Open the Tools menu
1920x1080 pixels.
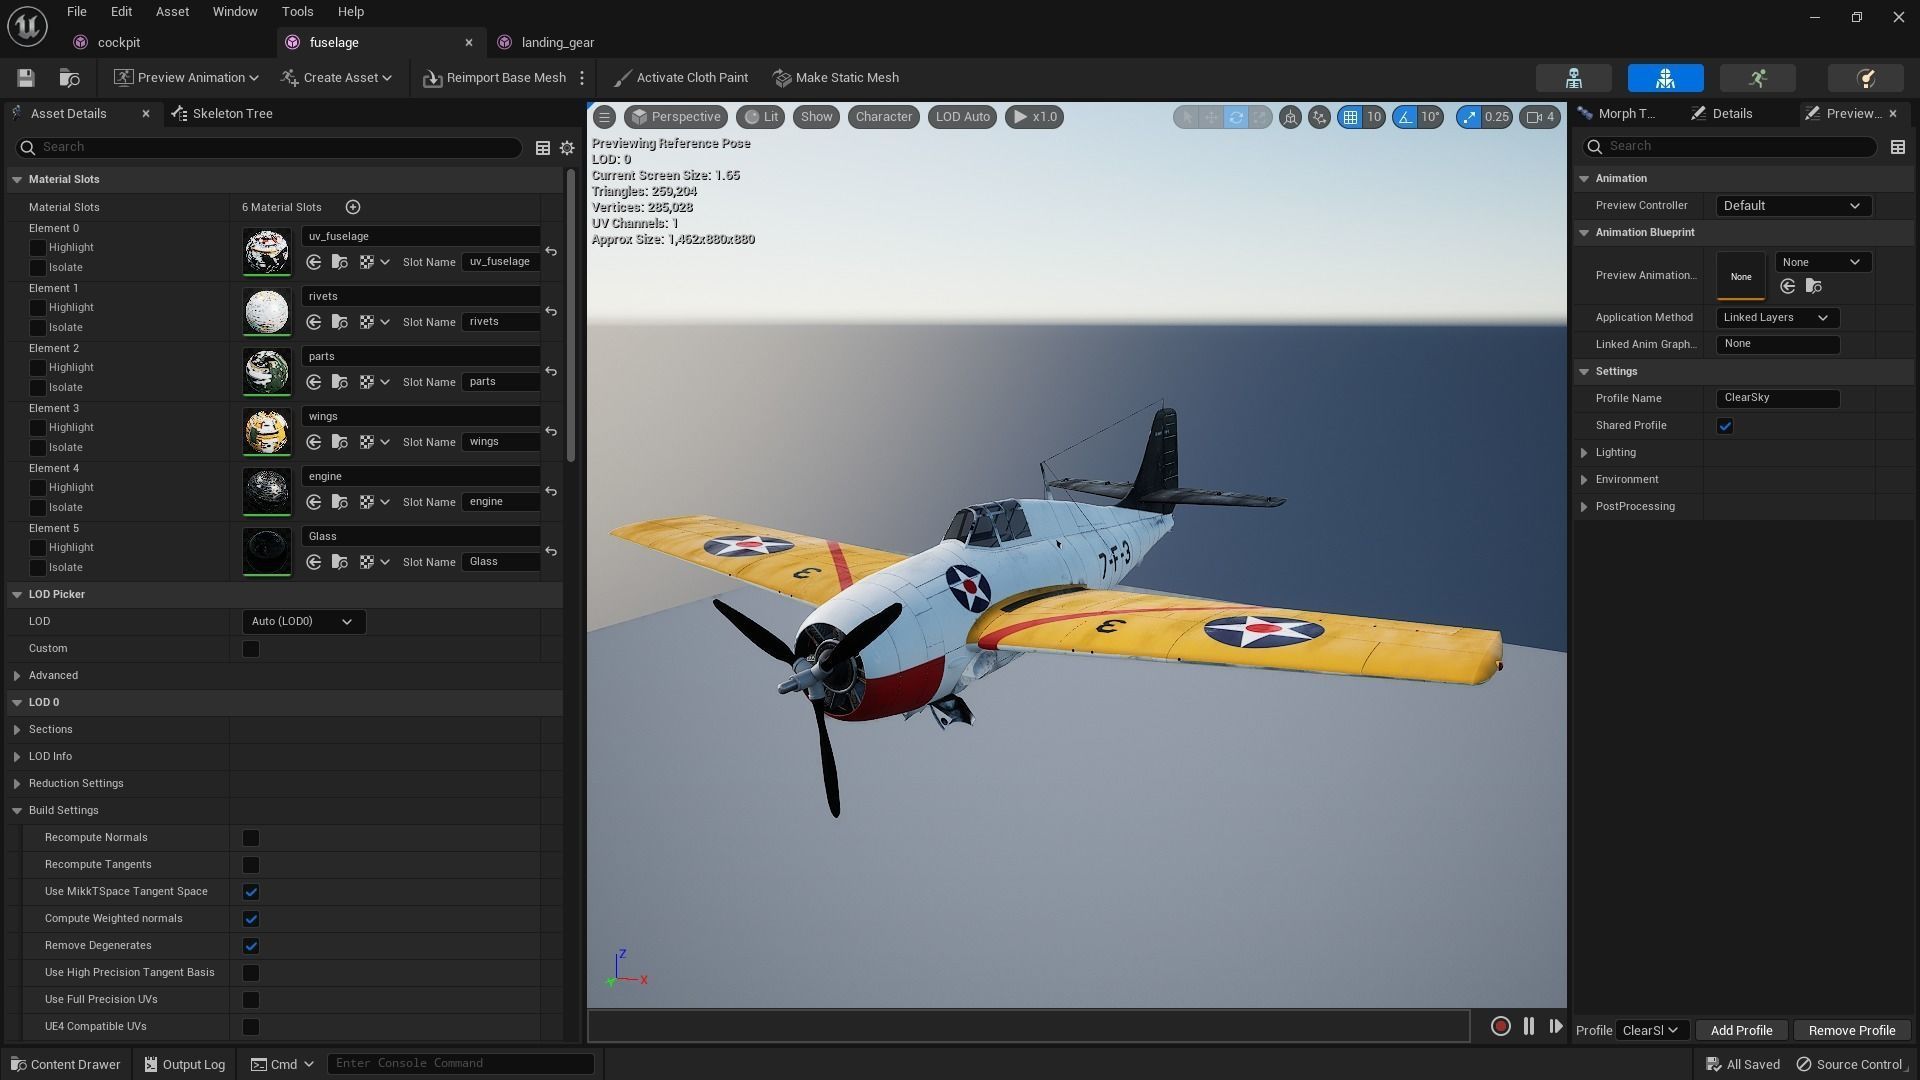pos(297,12)
